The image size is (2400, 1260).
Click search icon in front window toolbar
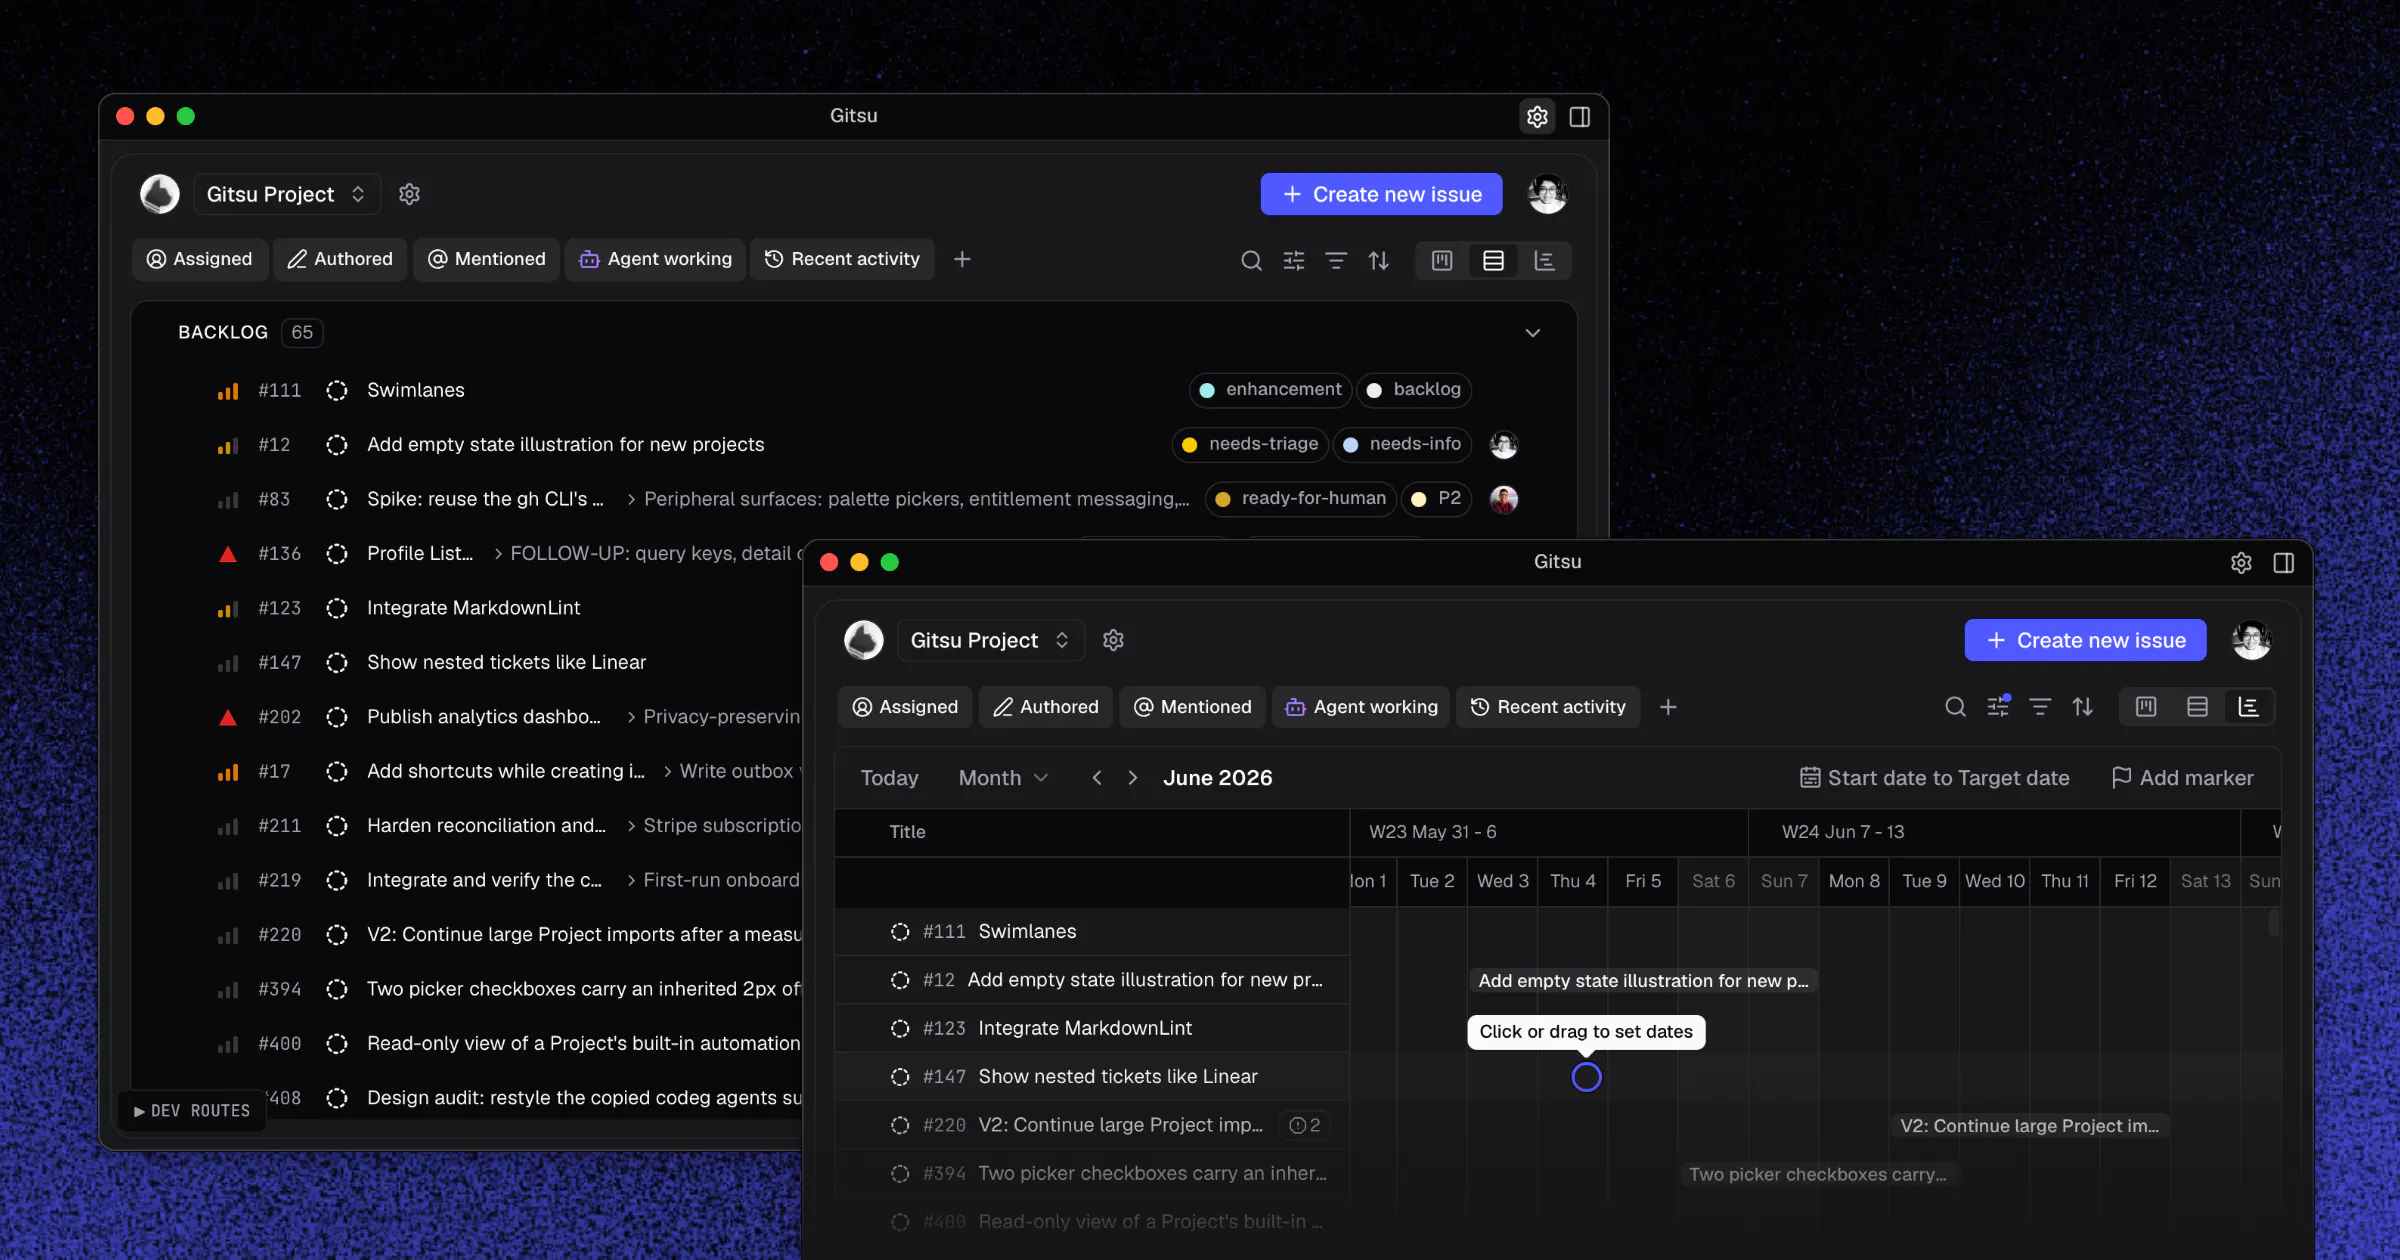[x=1955, y=707]
